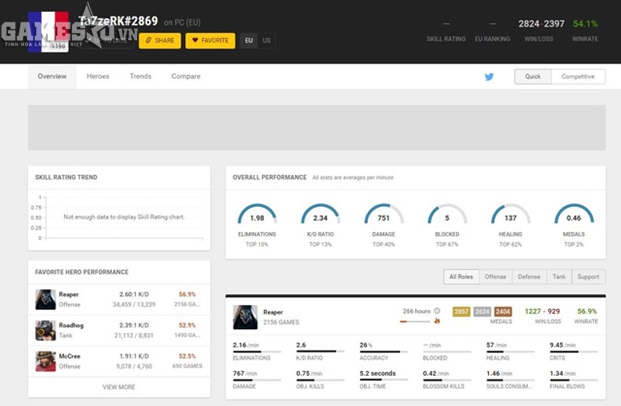Screen dimensions: 621x406
Task: Click Reaper's large portrait in details card
Action: 245,317
